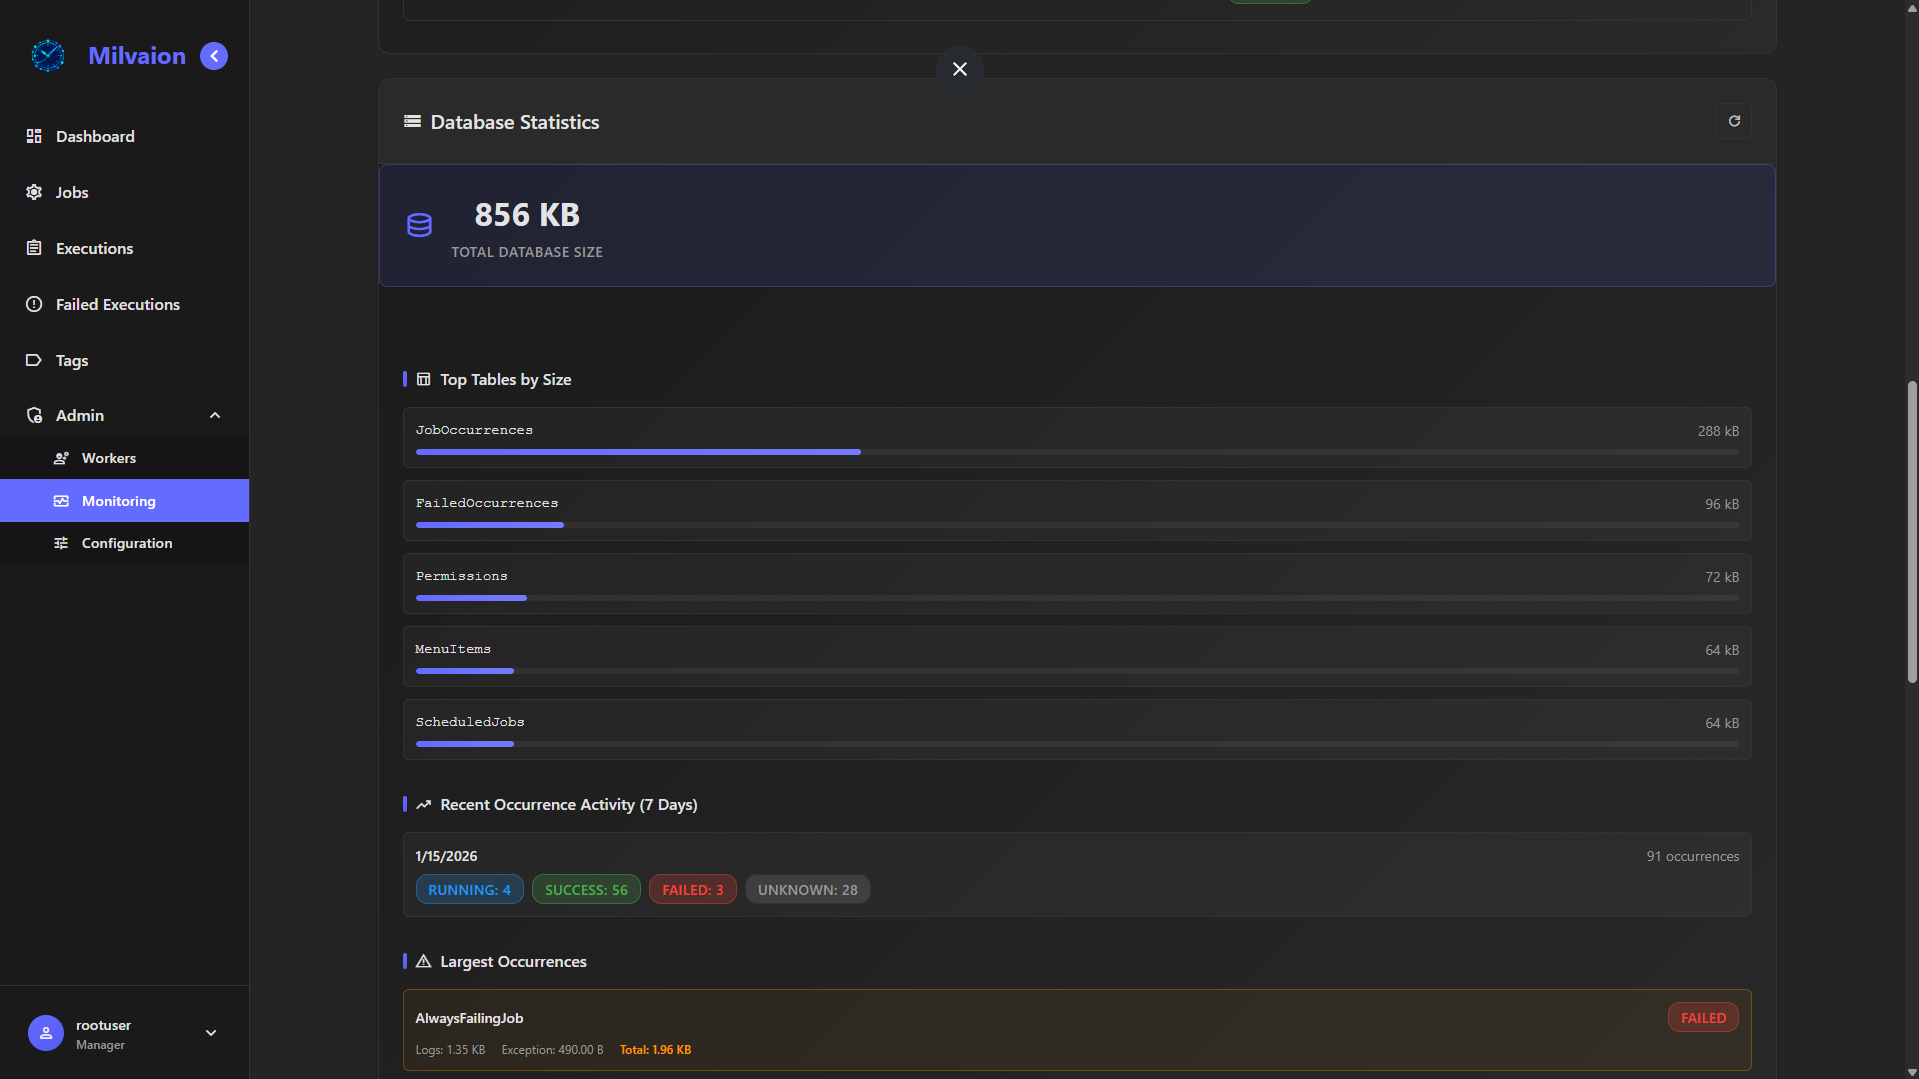The height and width of the screenshot is (1079, 1919).
Task: Collapse the Admin menu section
Action: pyautogui.click(x=214, y=415)
